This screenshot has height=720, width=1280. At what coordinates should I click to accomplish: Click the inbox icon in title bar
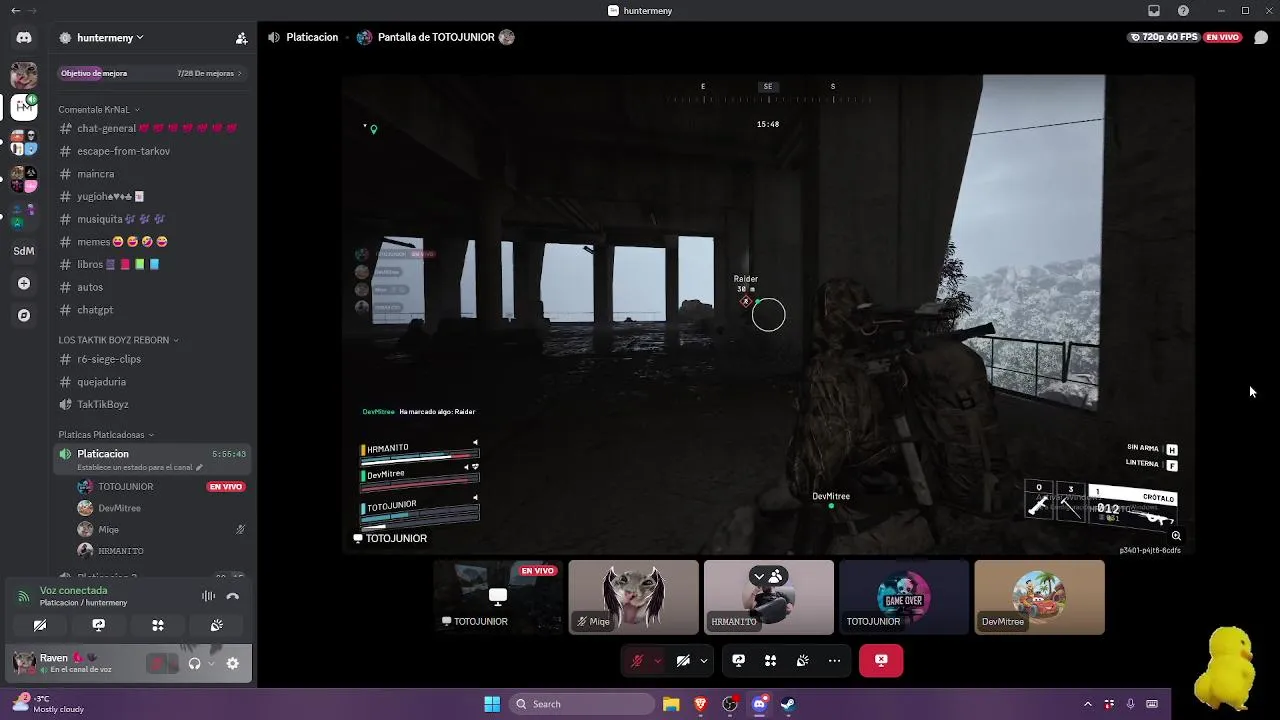point(1154,10)
